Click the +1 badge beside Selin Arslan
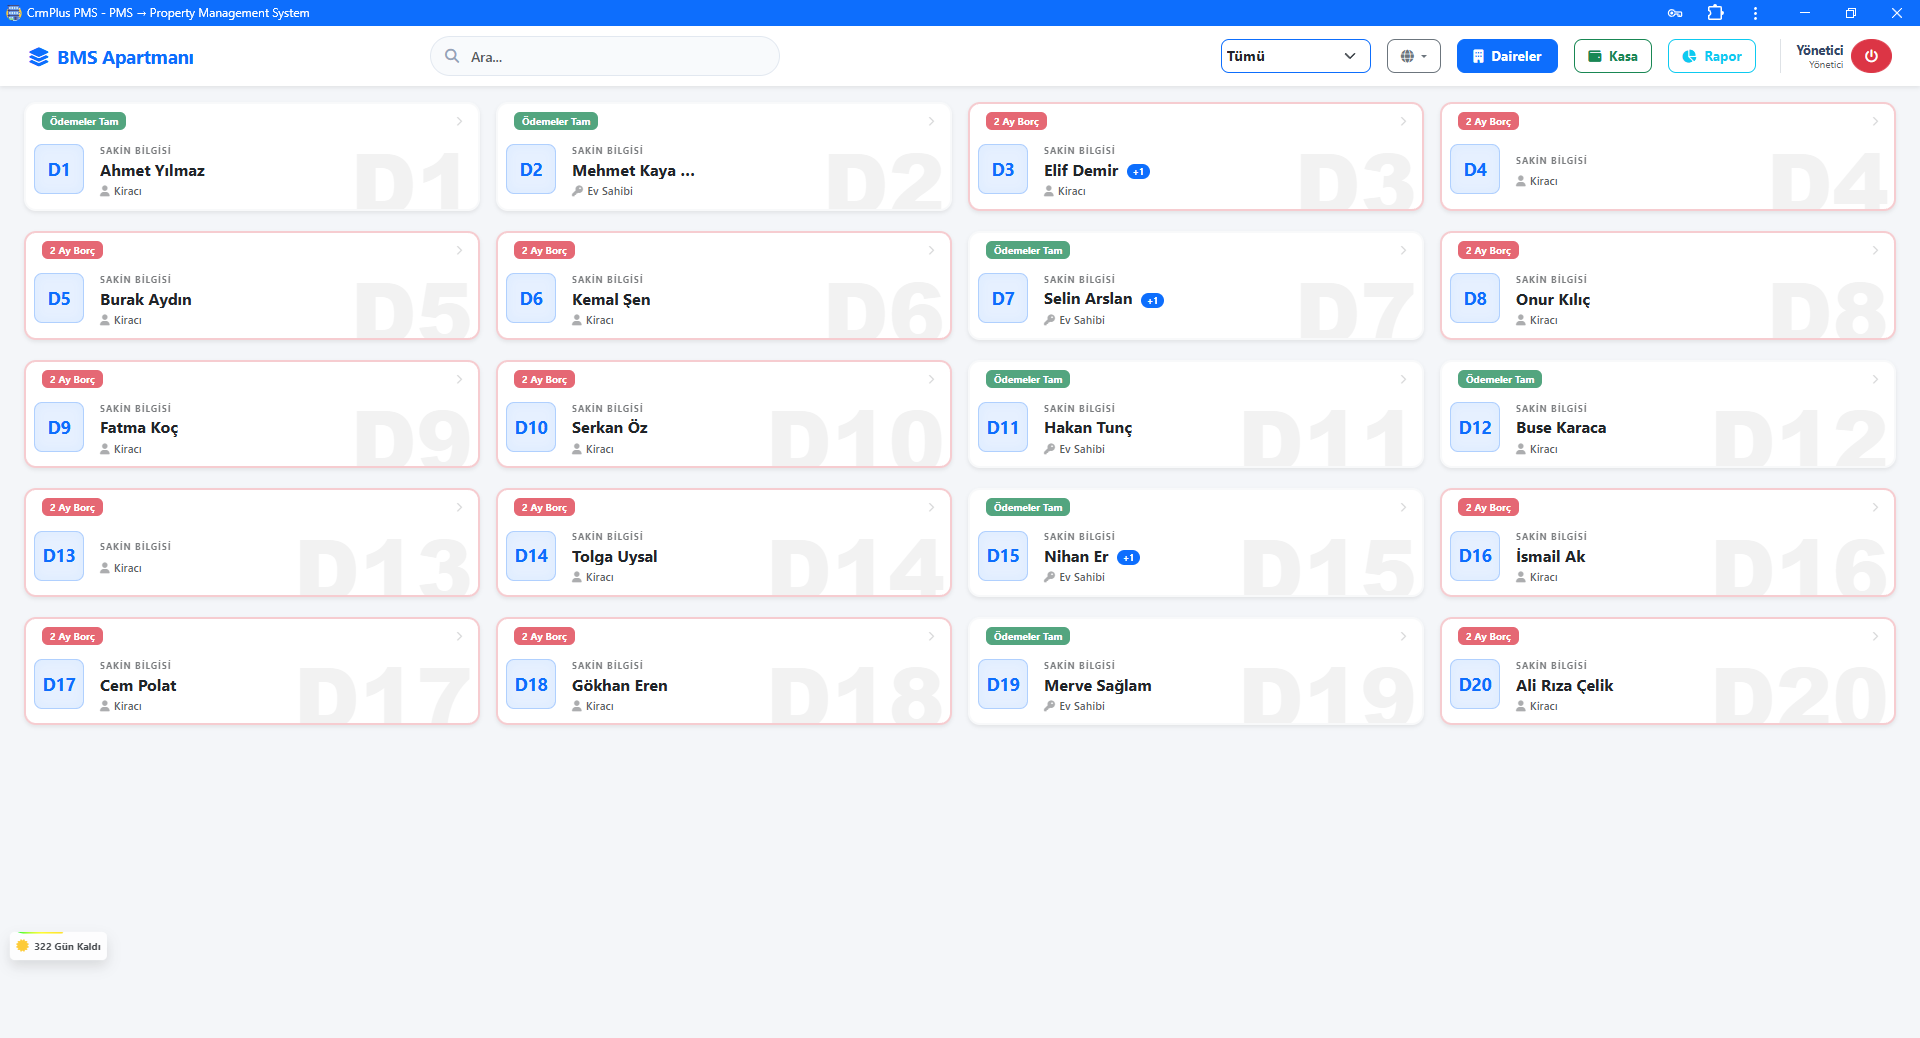This screenshot has width=1920, height=1038. (1152, 300)
